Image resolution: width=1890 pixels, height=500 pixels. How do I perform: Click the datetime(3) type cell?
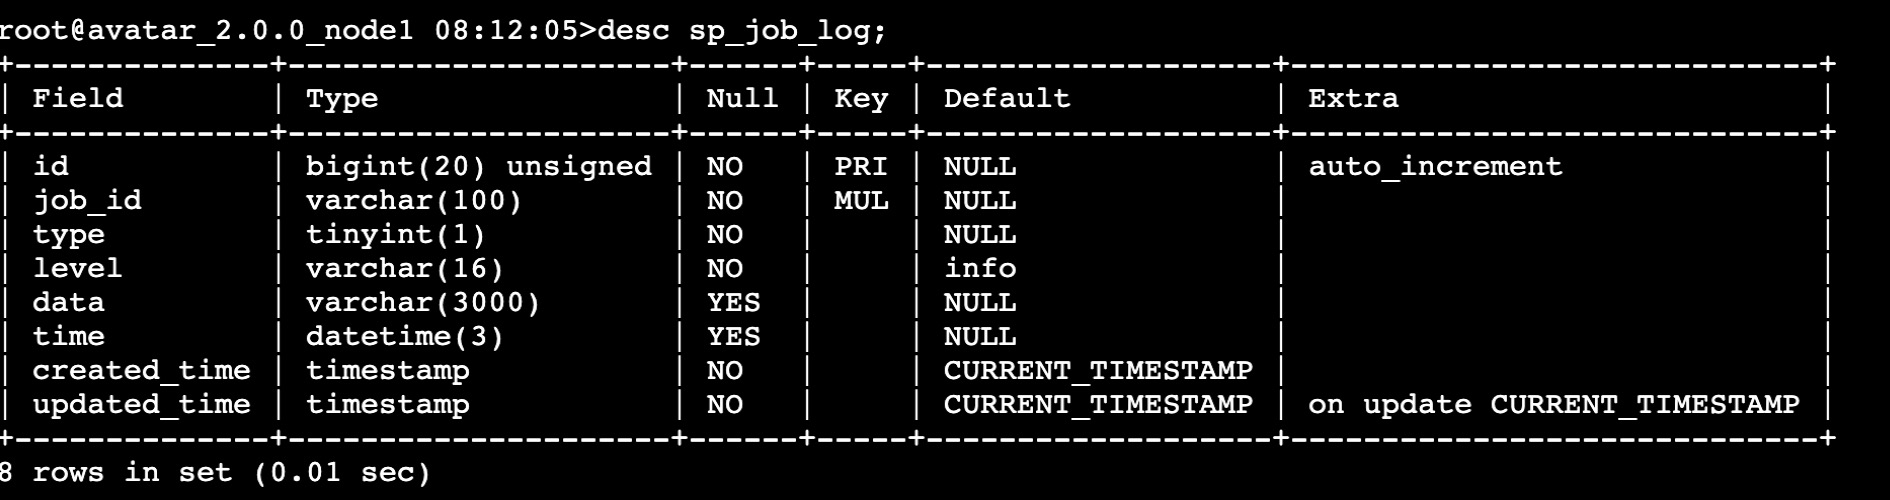click(x=405, y=336)
